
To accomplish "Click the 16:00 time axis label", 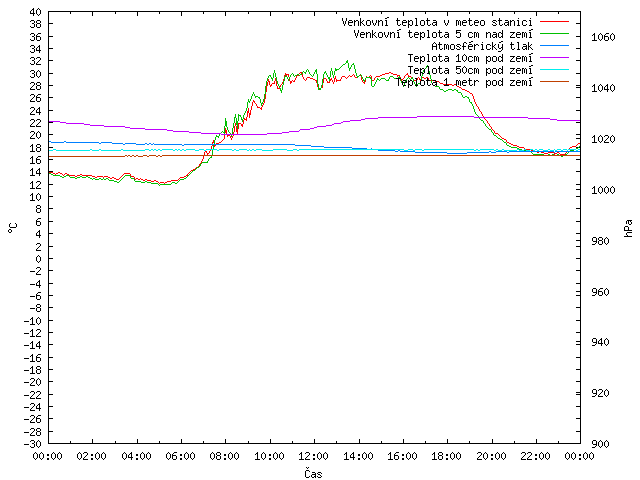I will pyautogui.click(x=402, y=456).
